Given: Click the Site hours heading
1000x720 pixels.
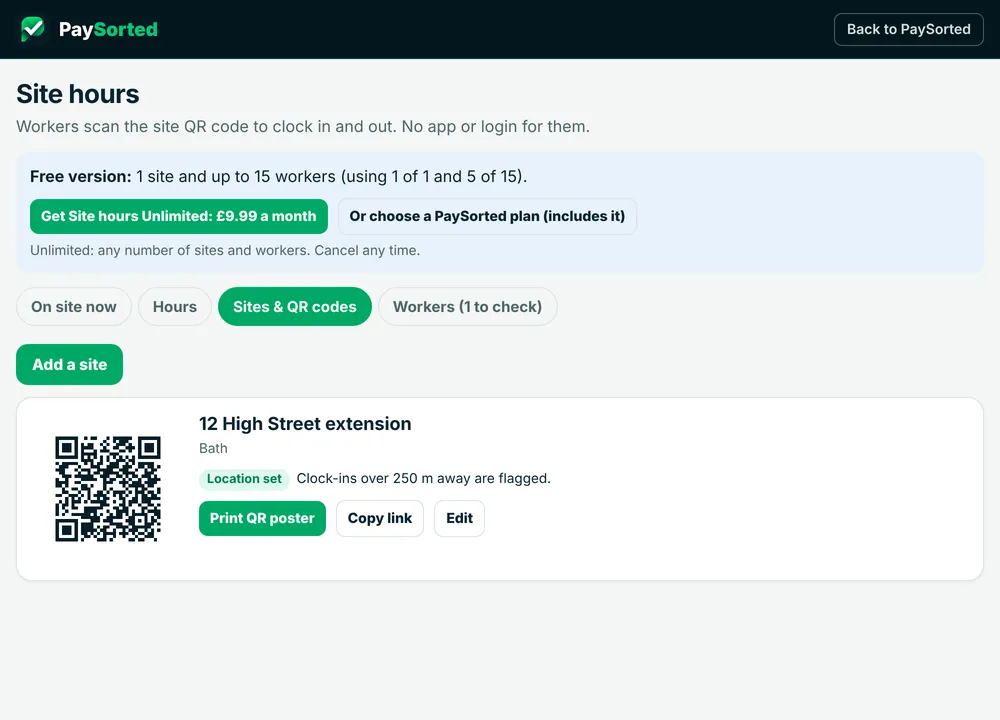Looking at the screenshot, I should coord(78,94).
